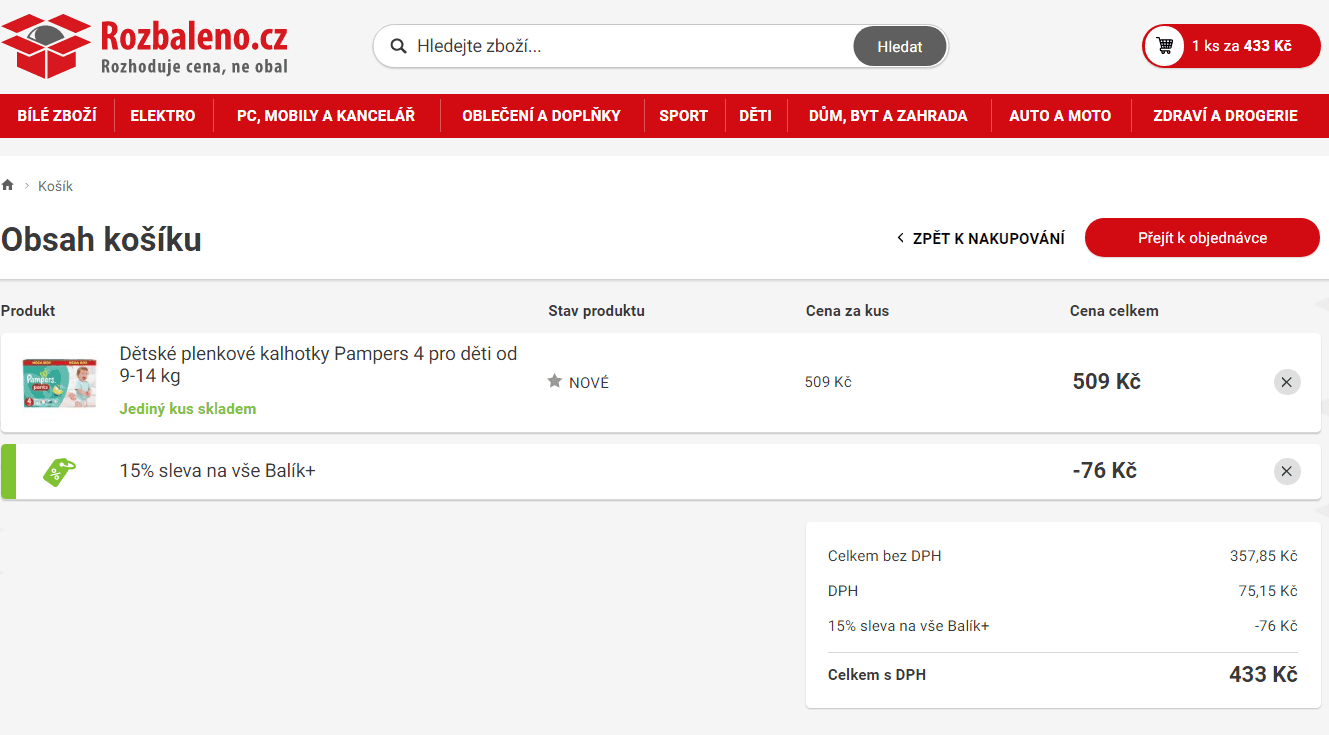Screen dimensions: 1329x735
Task: Open the AUTO A MOTO category
Action: [x=1060, y=115]
